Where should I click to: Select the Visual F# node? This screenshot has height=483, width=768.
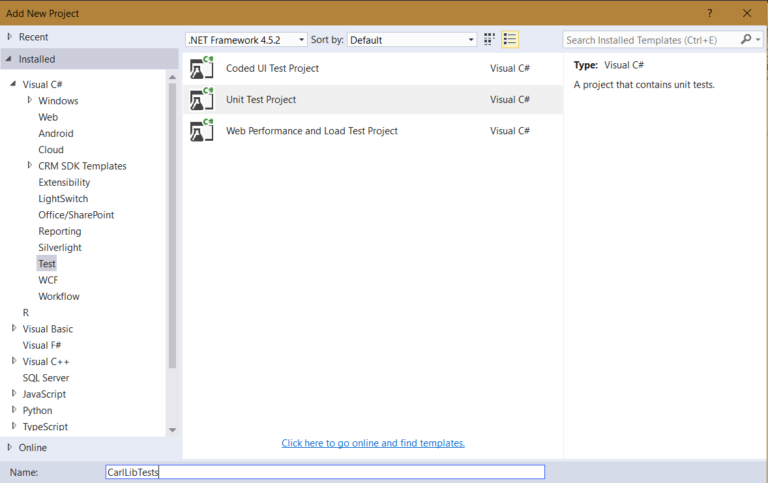(42, 345)
